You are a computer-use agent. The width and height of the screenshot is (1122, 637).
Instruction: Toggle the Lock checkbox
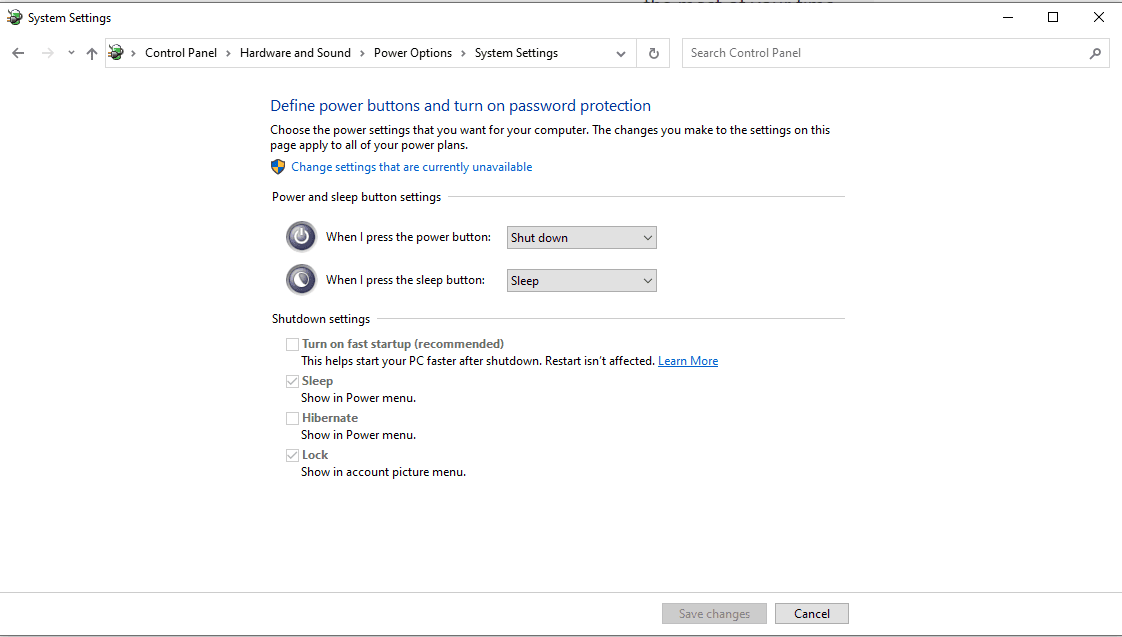click(292, 455)
